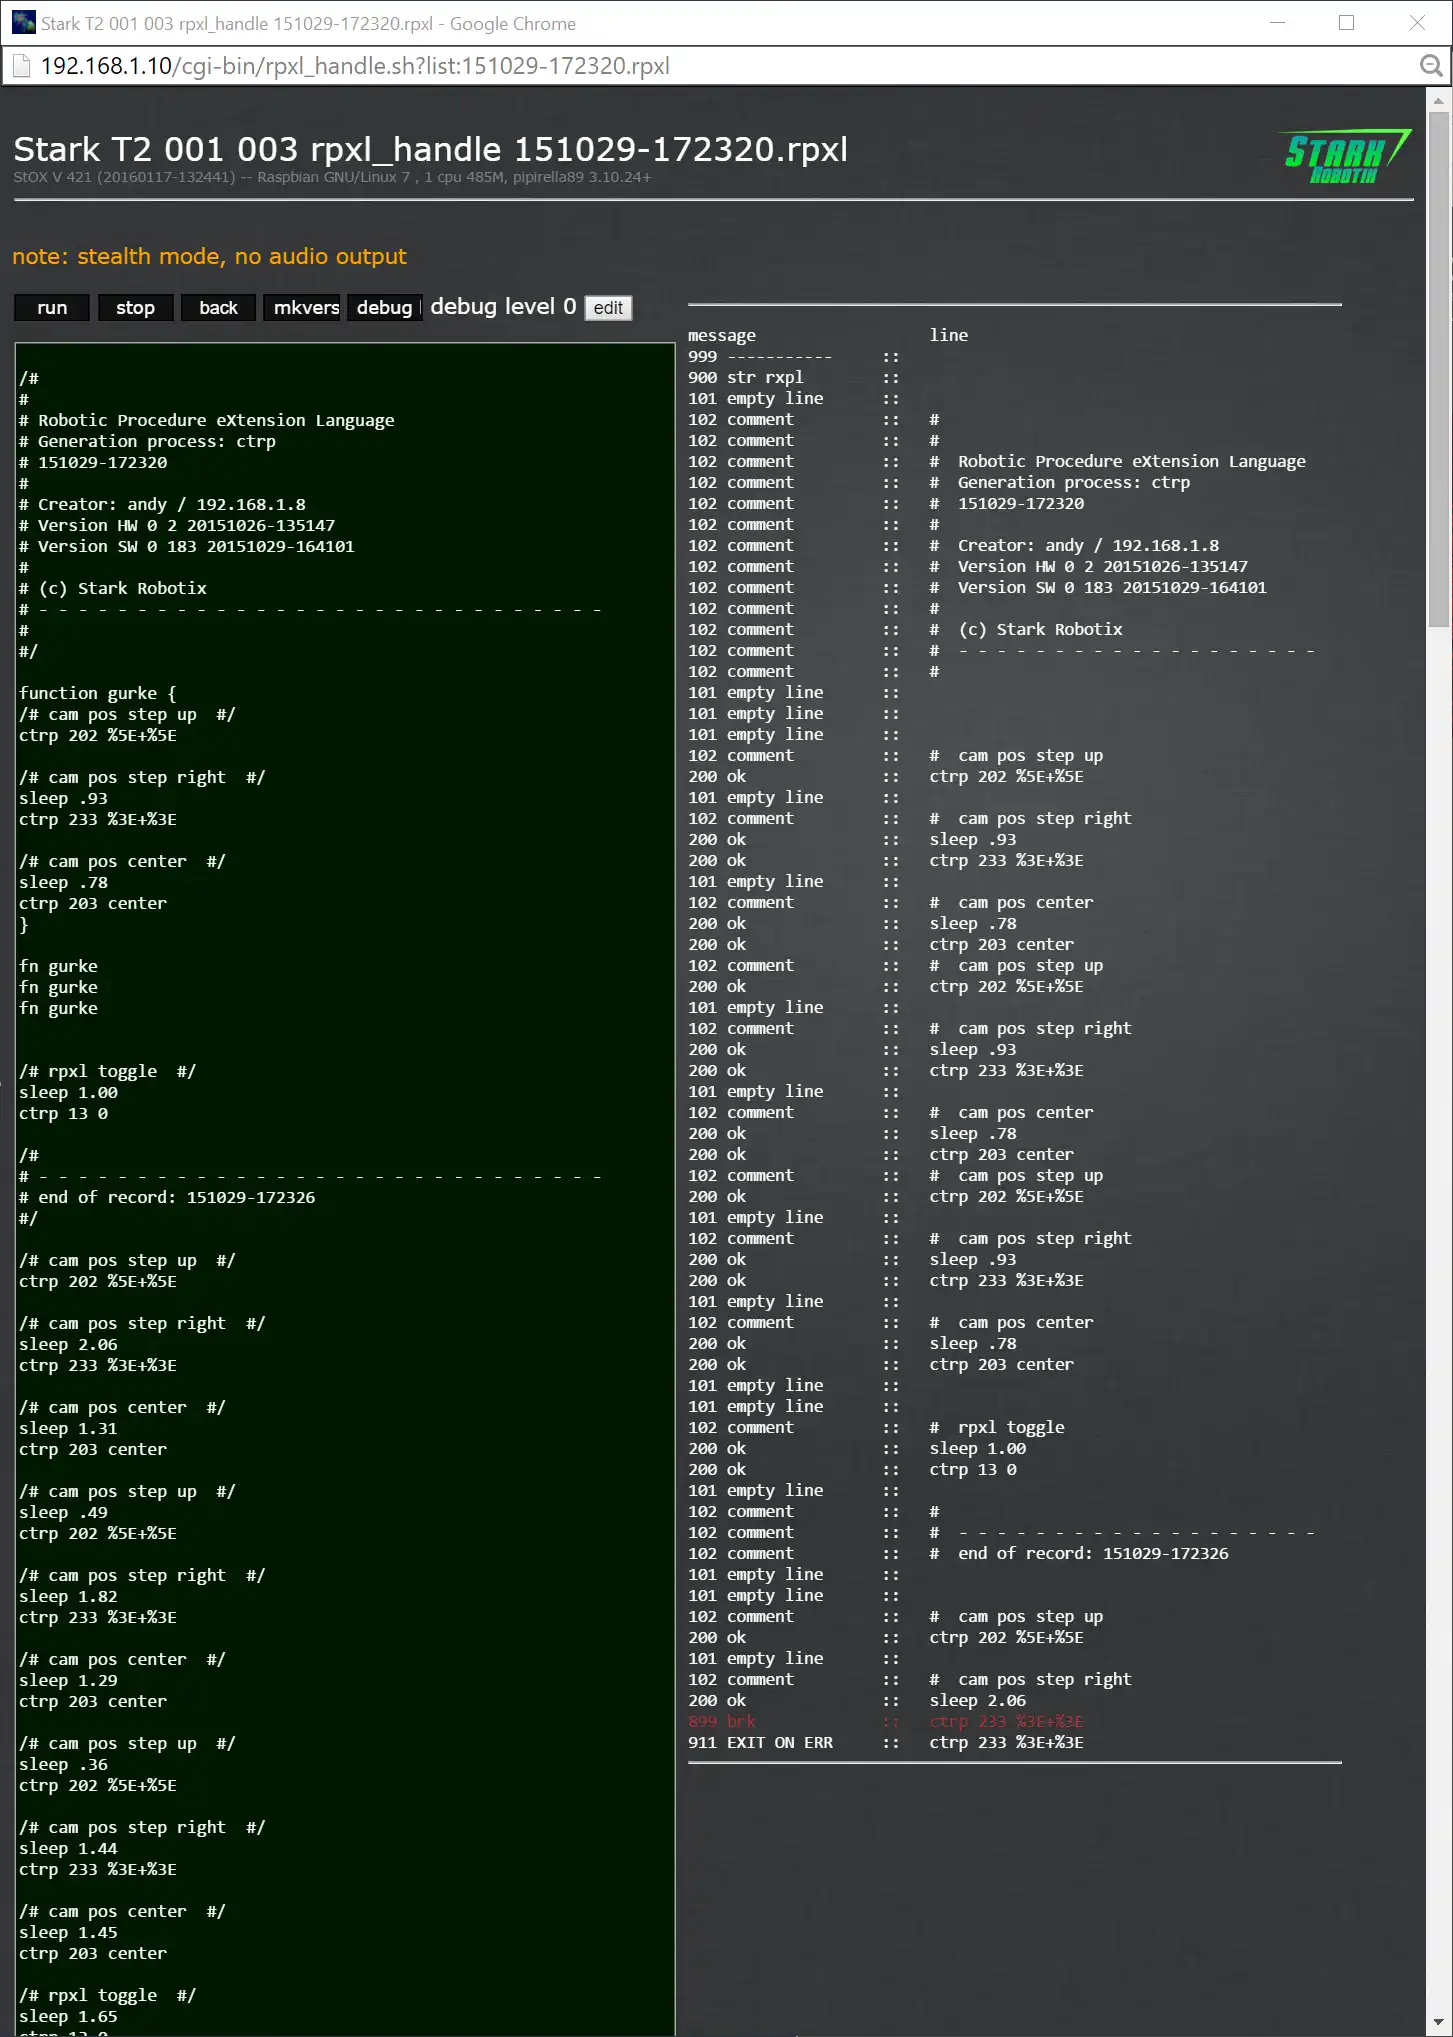Activate the debug button
Viewport: 1453px width, 2037px height.
click(384, 308)
